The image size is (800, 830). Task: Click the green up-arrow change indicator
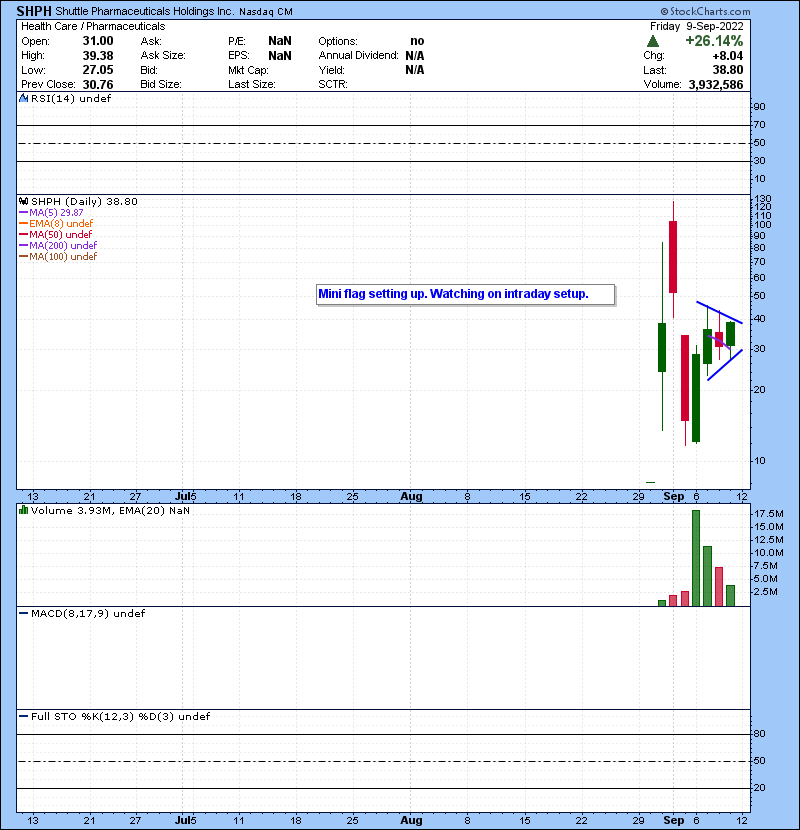tap(653, 41)
